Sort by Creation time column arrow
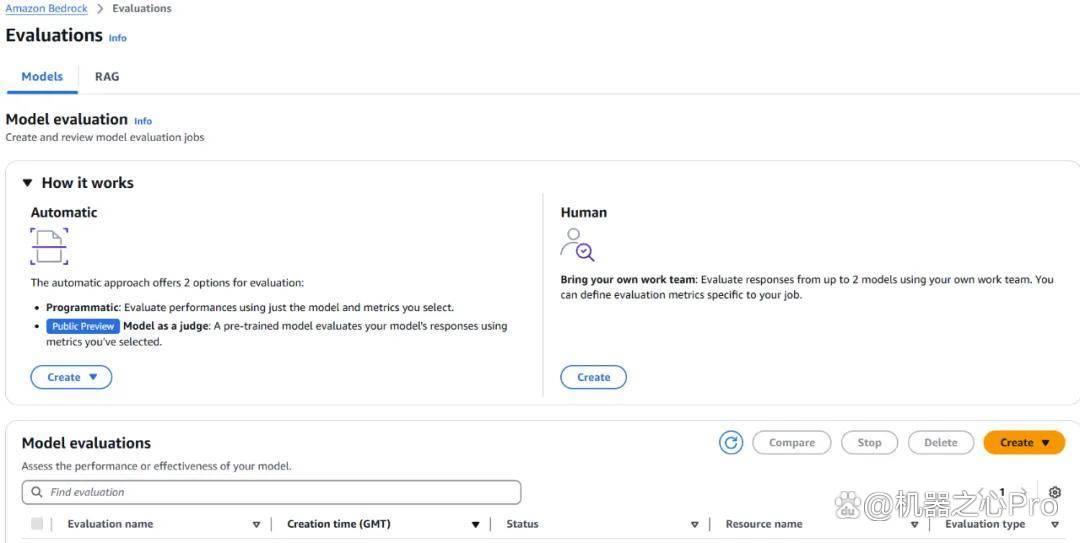This screenshot has height=543, width=1080. 475,524
